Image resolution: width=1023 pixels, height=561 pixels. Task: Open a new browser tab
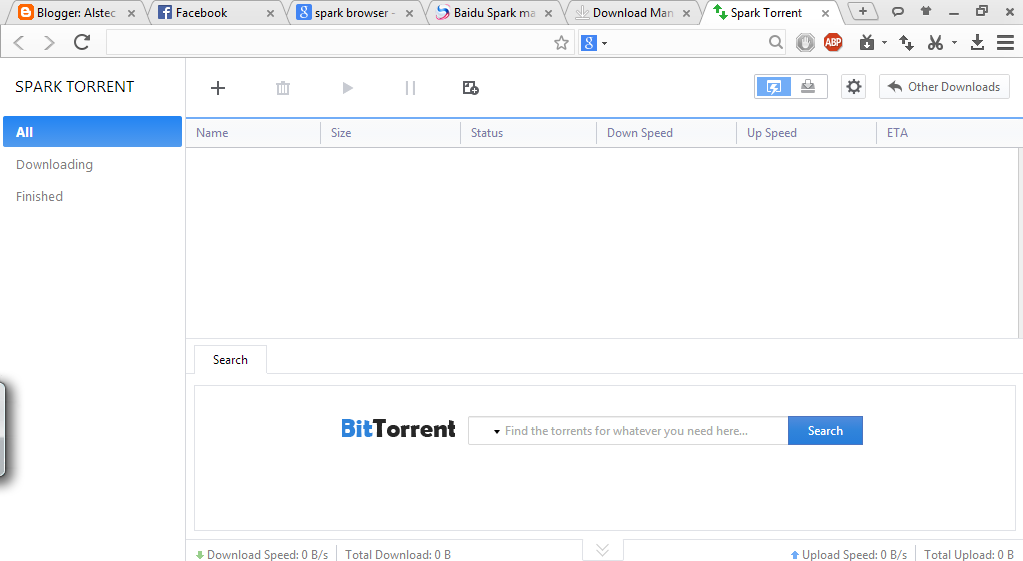[x=863, y=11]
